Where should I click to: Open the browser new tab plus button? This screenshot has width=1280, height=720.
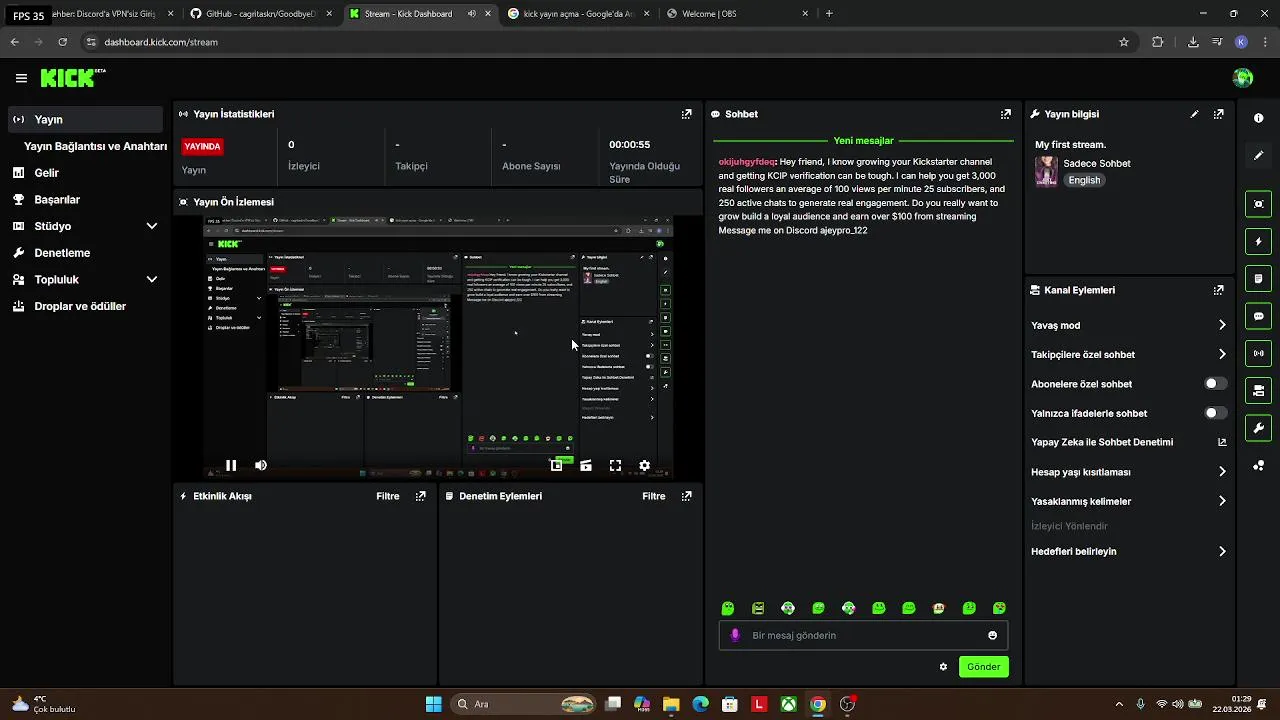coord(829,14)
